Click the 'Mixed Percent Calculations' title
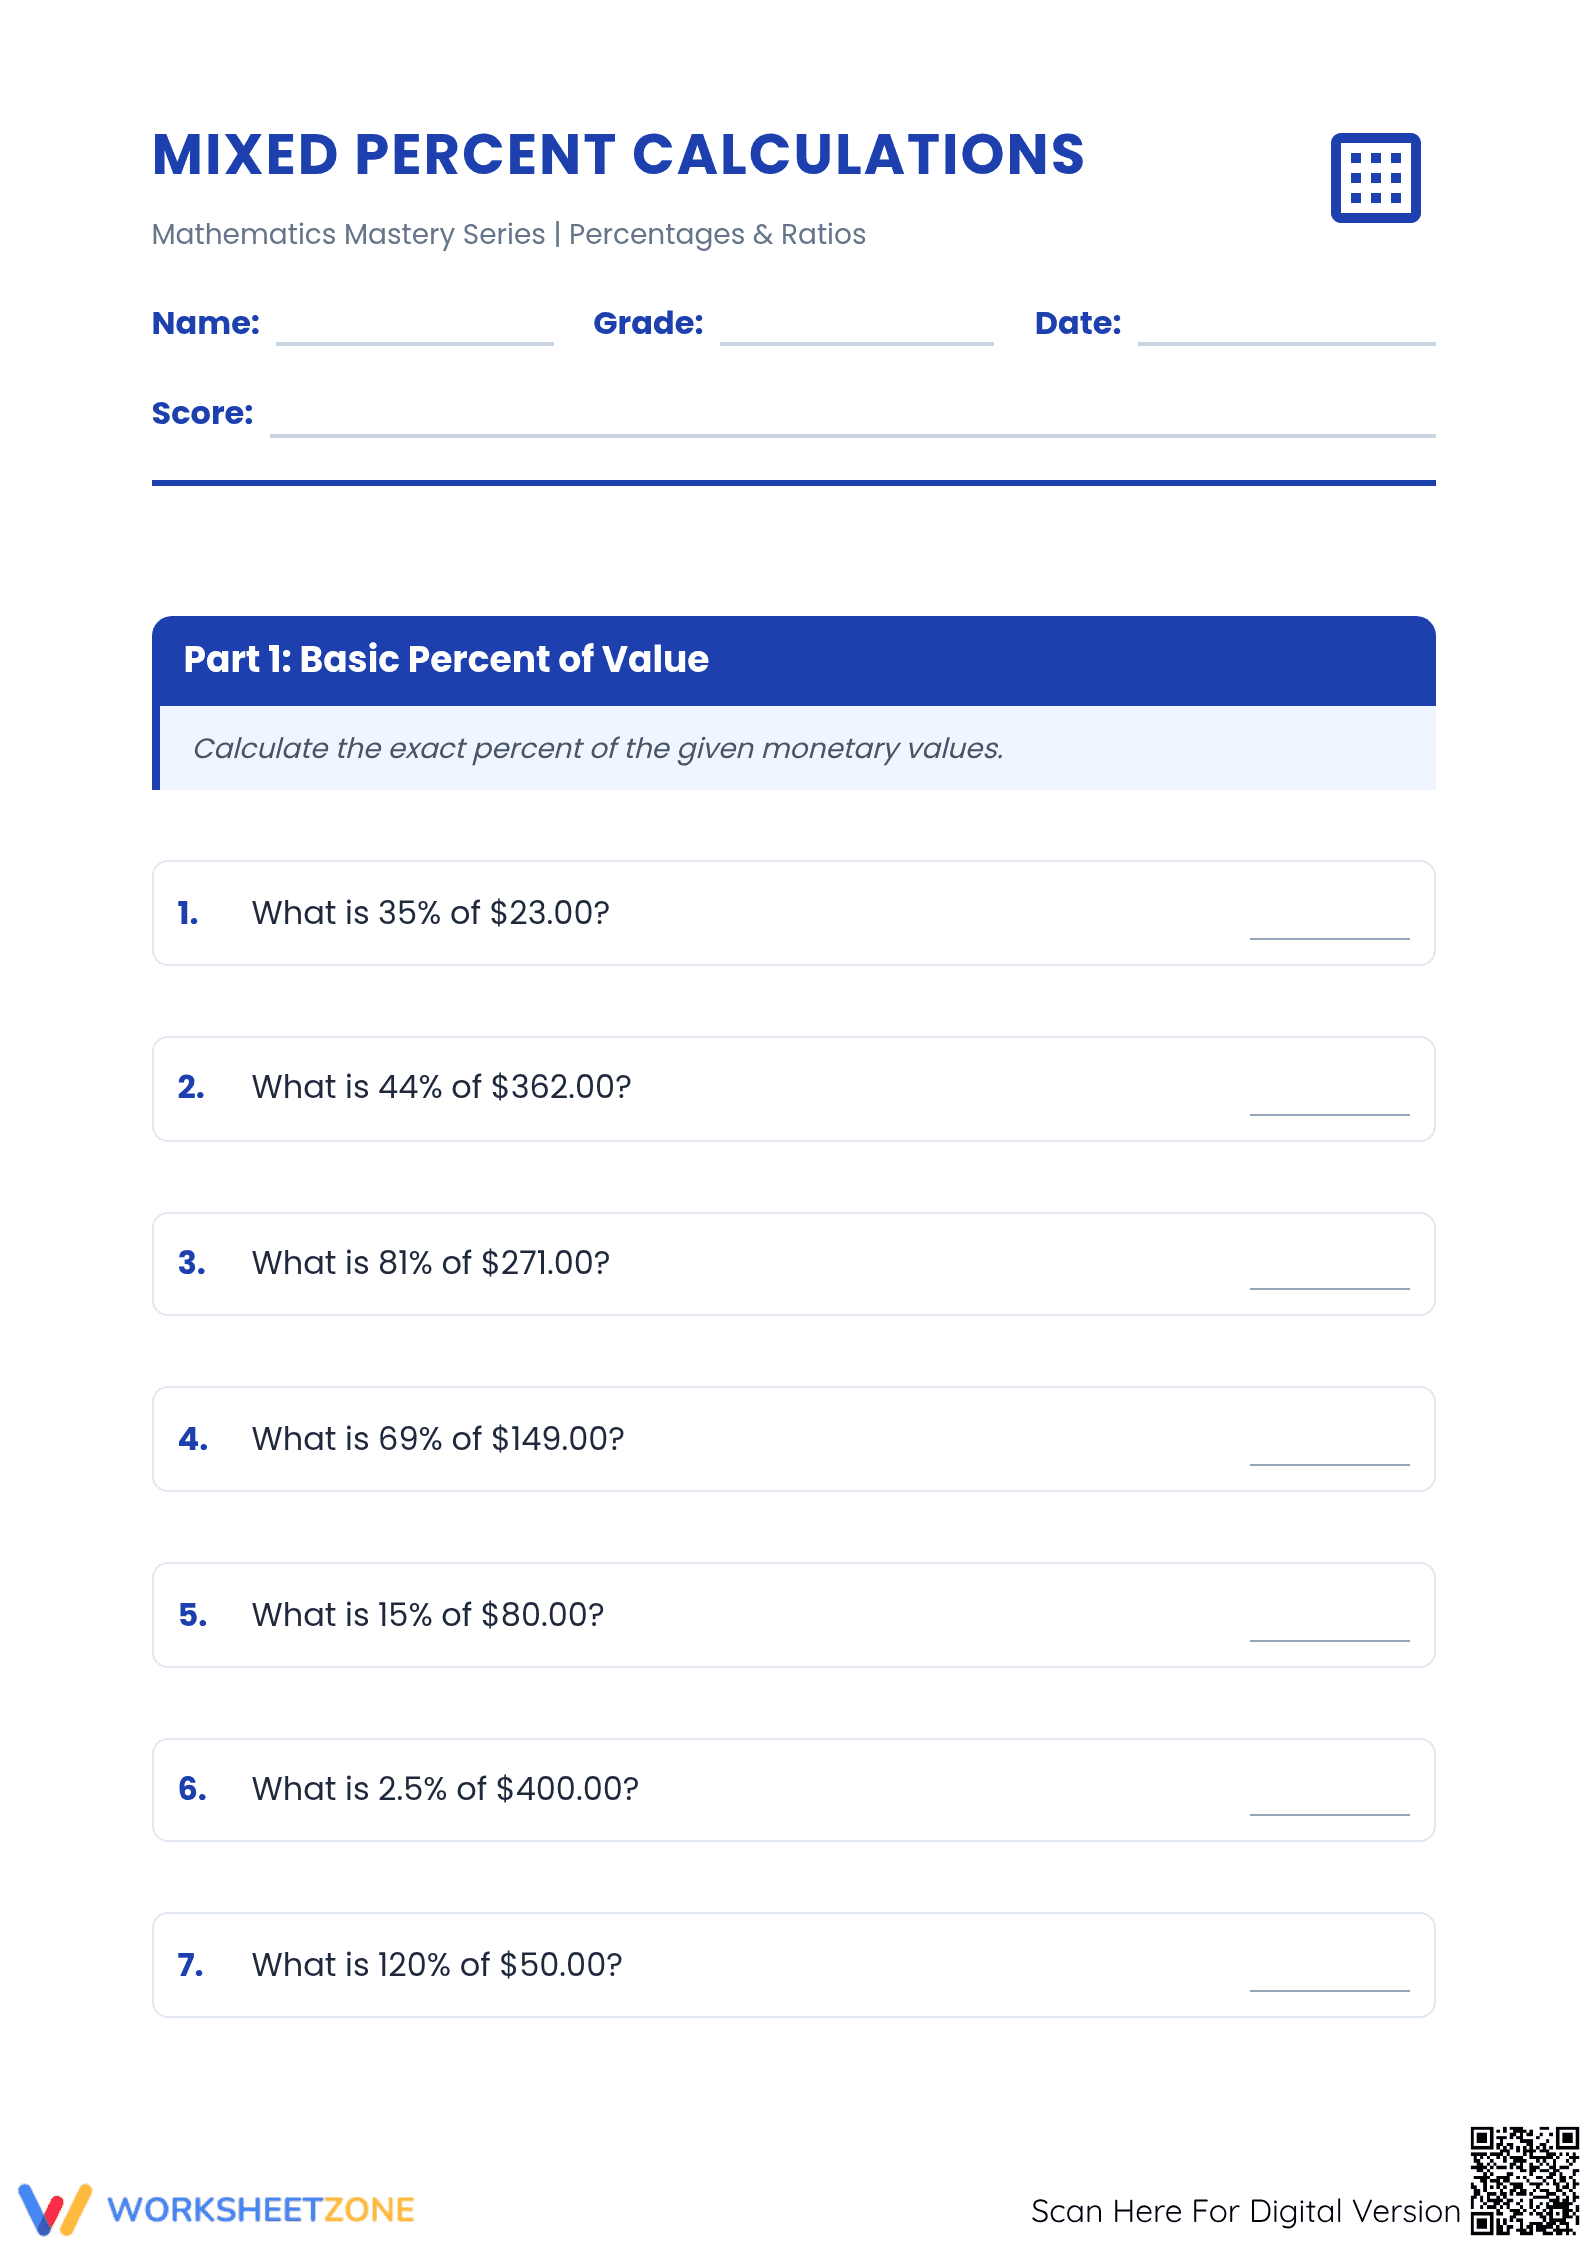Screen dimensions: 1588x2244 click(618, 155)
